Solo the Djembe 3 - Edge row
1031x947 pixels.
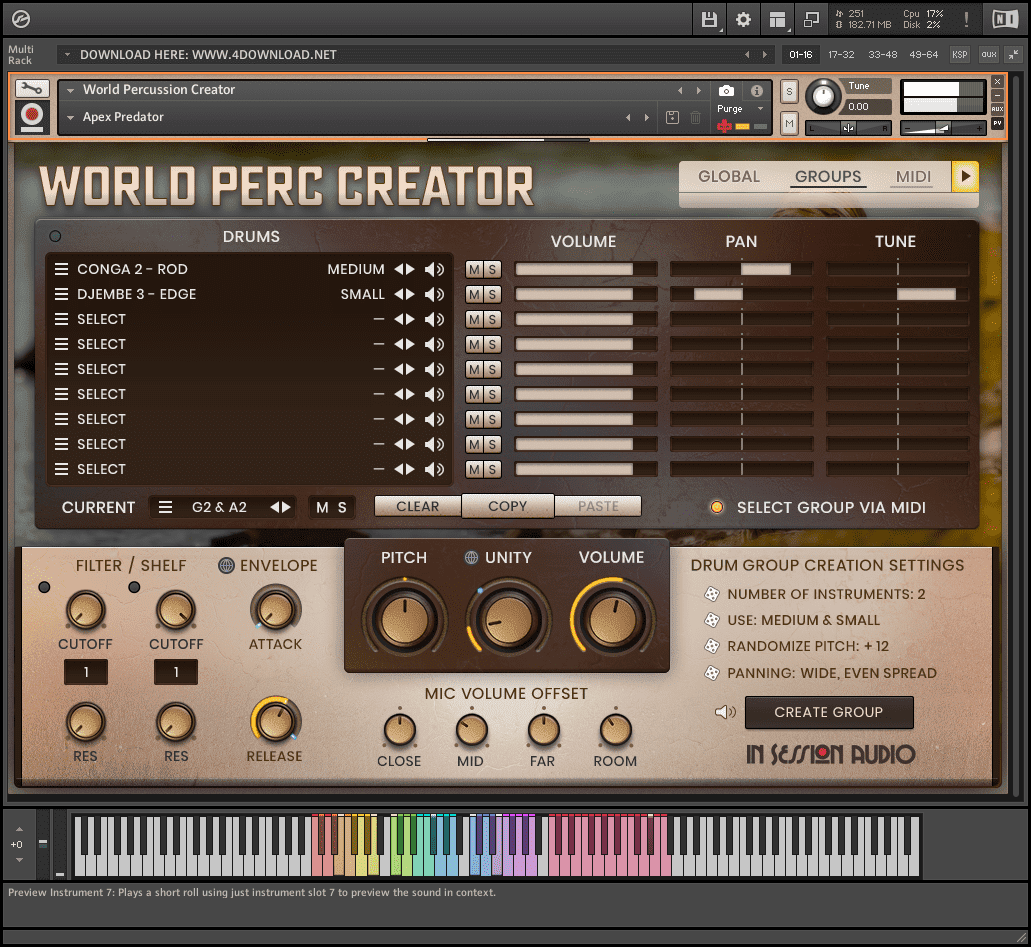tap(492, 294)
